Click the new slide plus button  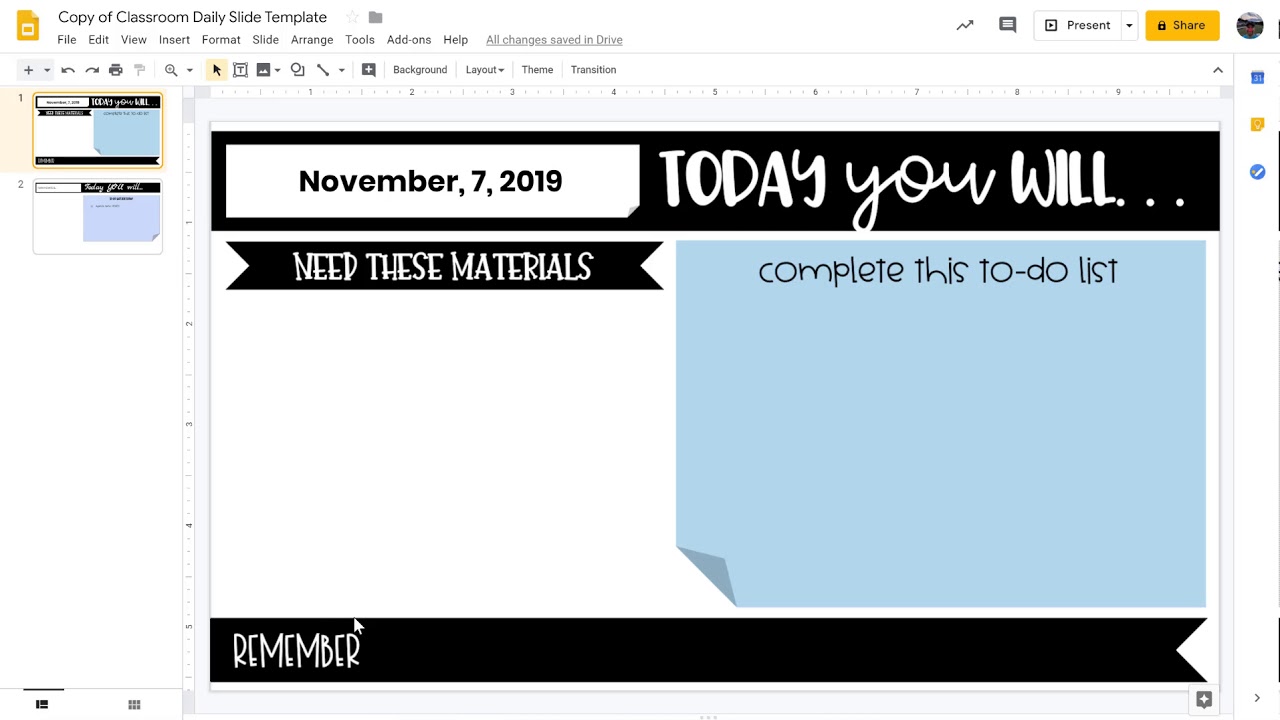pos(28,70)
